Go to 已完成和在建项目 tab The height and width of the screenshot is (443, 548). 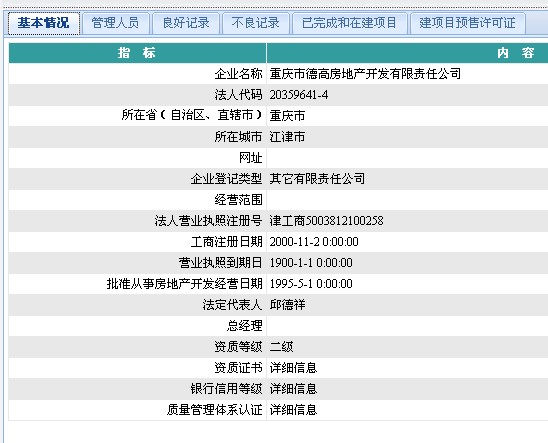pos(349,23)
